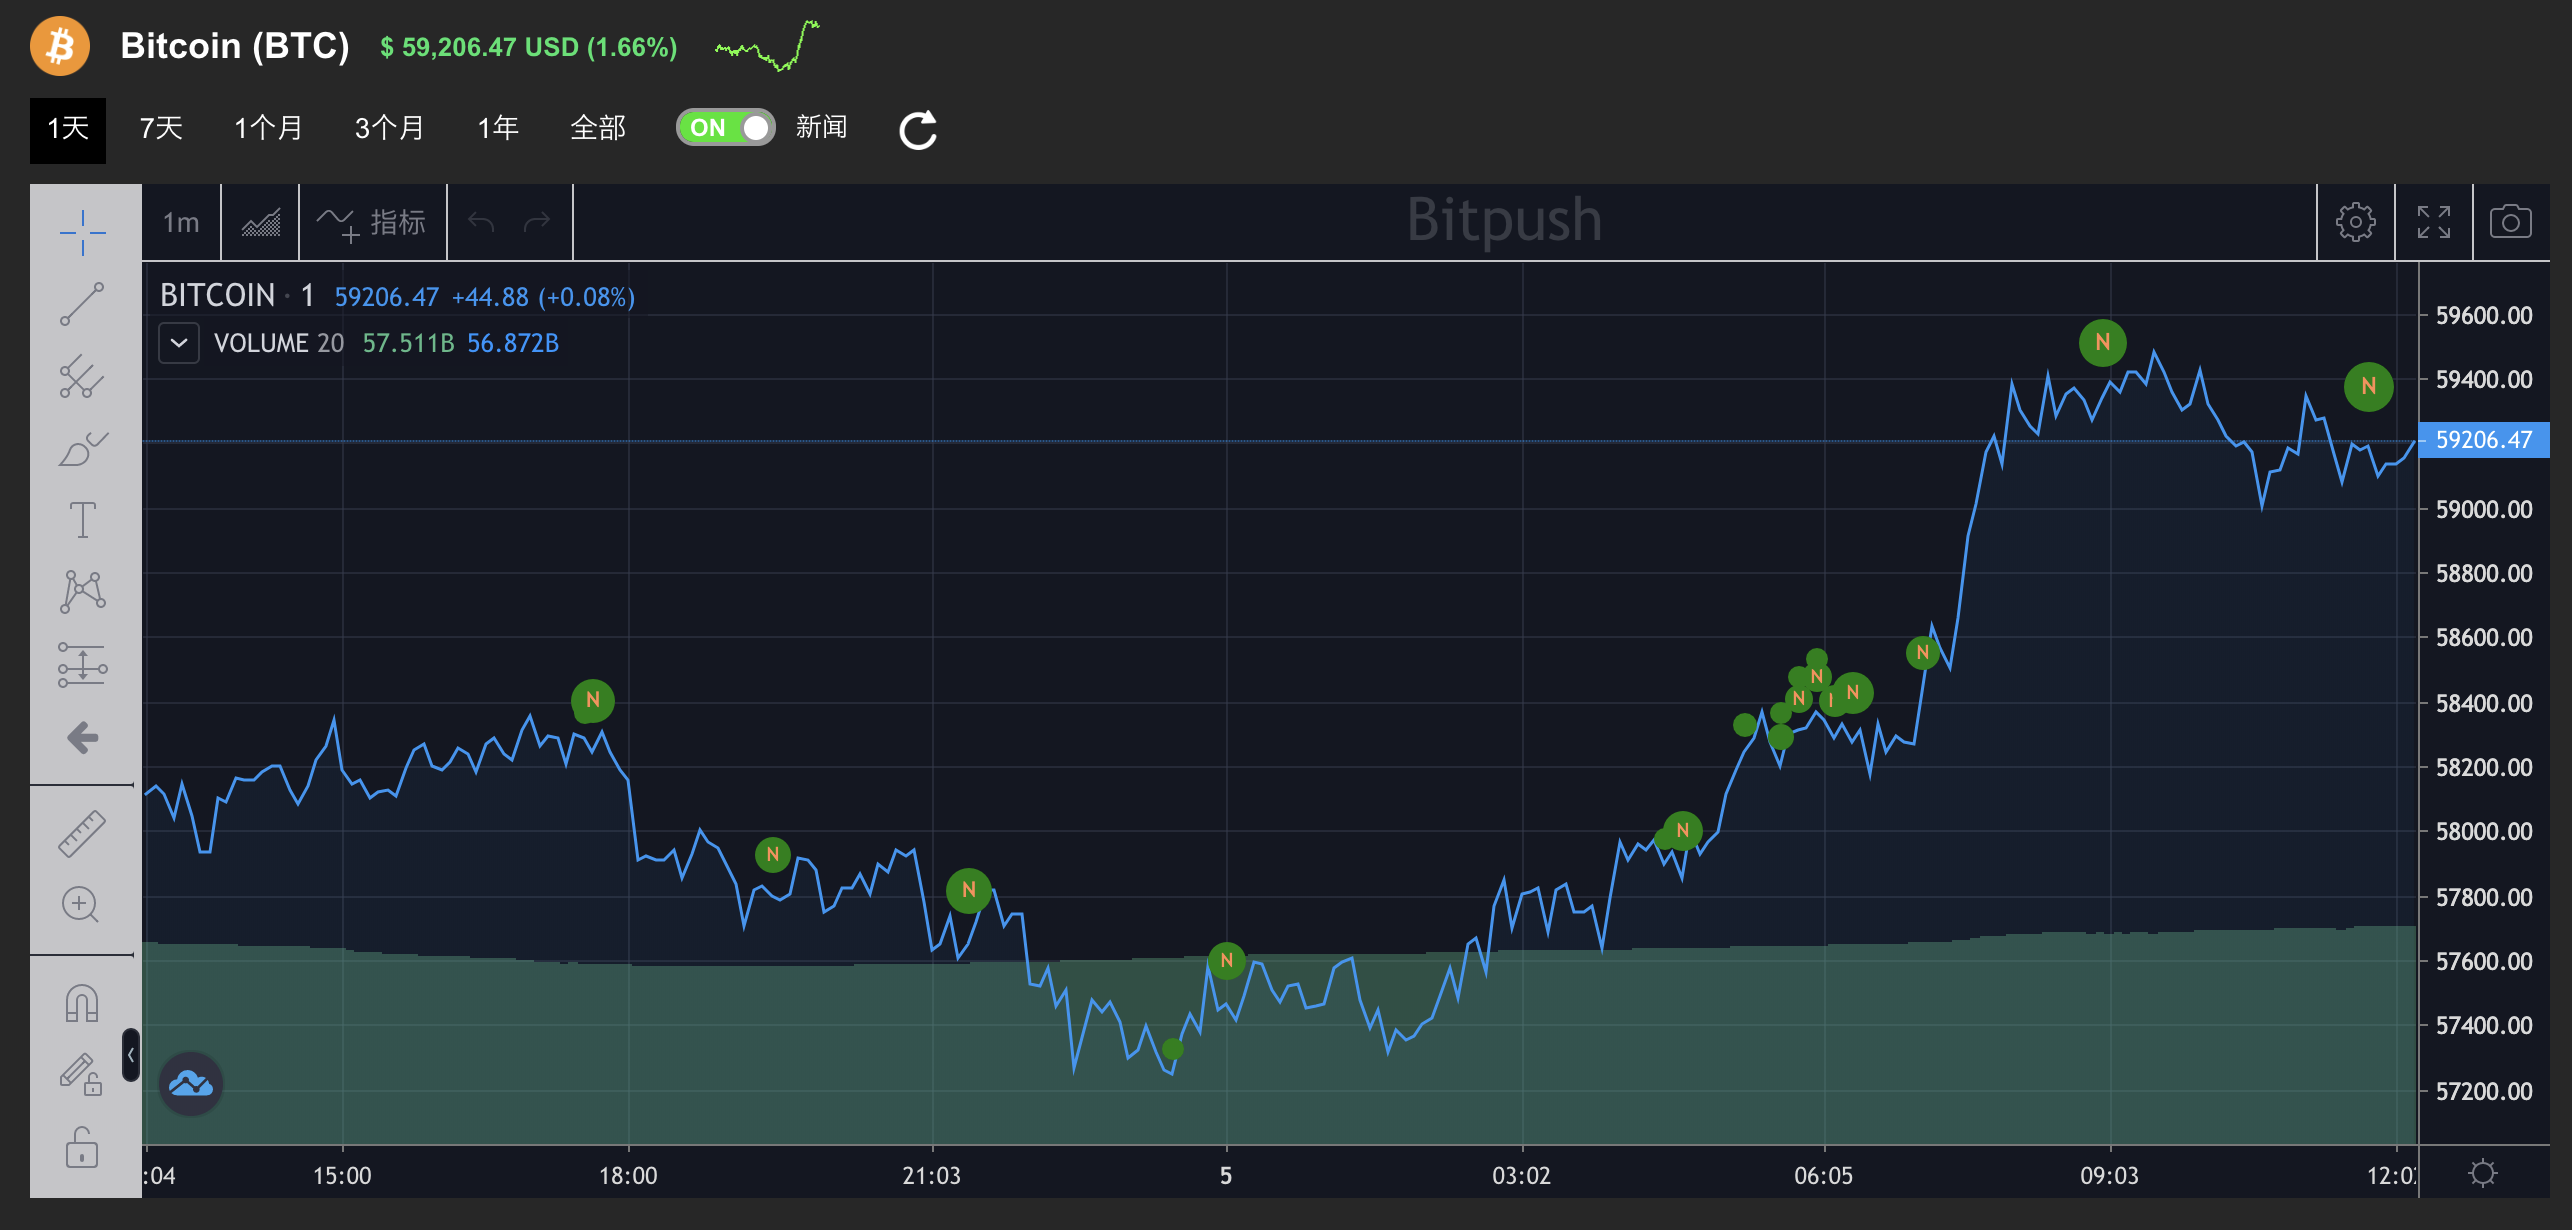Screen dimensions: 2572x1230
Task: Open the green N news marker near 18:00
Action: [x=592, y=701]
